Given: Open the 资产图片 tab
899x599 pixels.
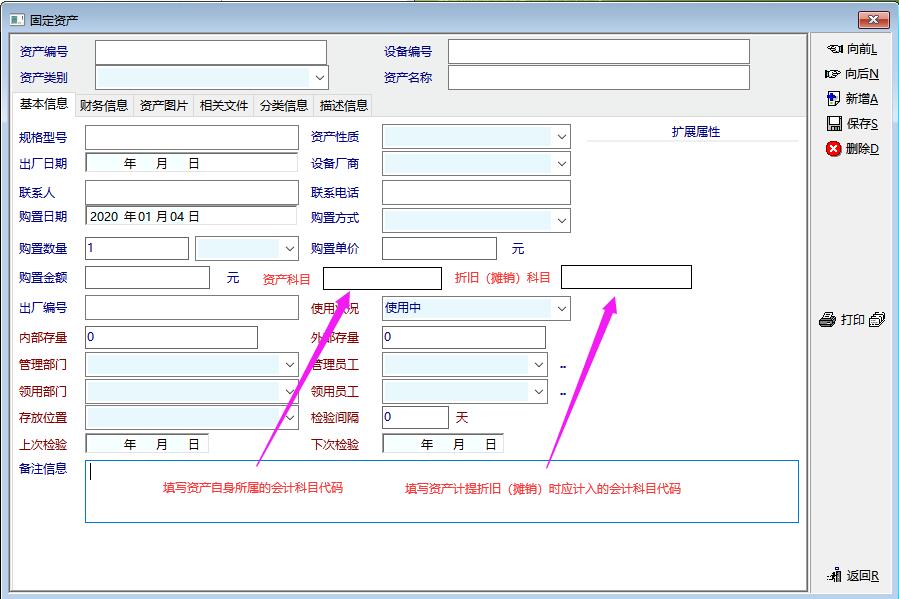Looking at the screenshot, I should 164,105.
